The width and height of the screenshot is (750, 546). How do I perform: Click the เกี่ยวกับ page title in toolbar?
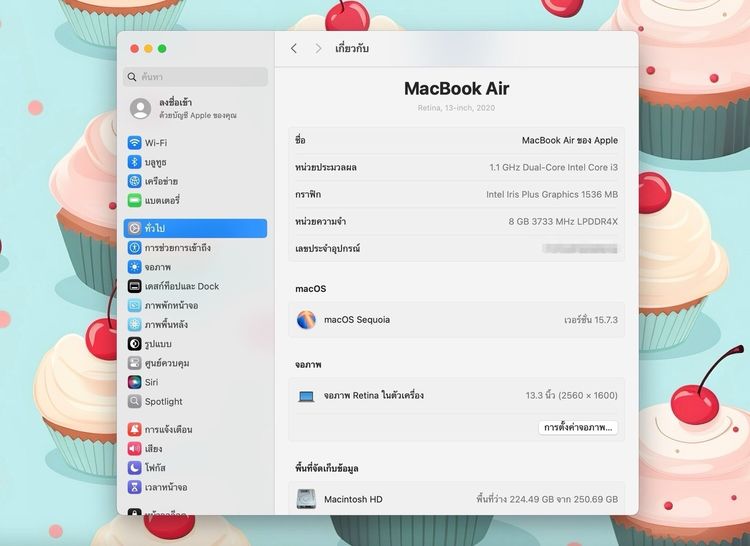352,48
